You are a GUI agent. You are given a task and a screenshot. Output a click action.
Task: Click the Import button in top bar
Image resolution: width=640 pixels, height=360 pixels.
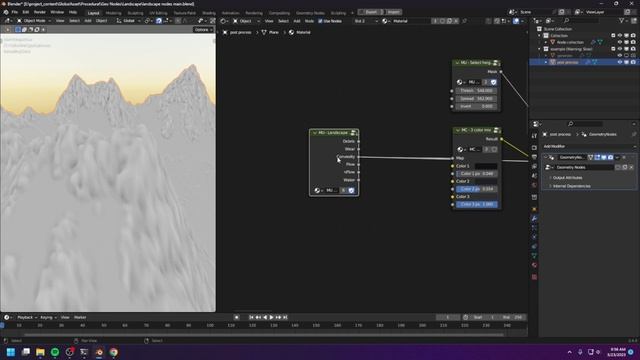click(393, 12)
